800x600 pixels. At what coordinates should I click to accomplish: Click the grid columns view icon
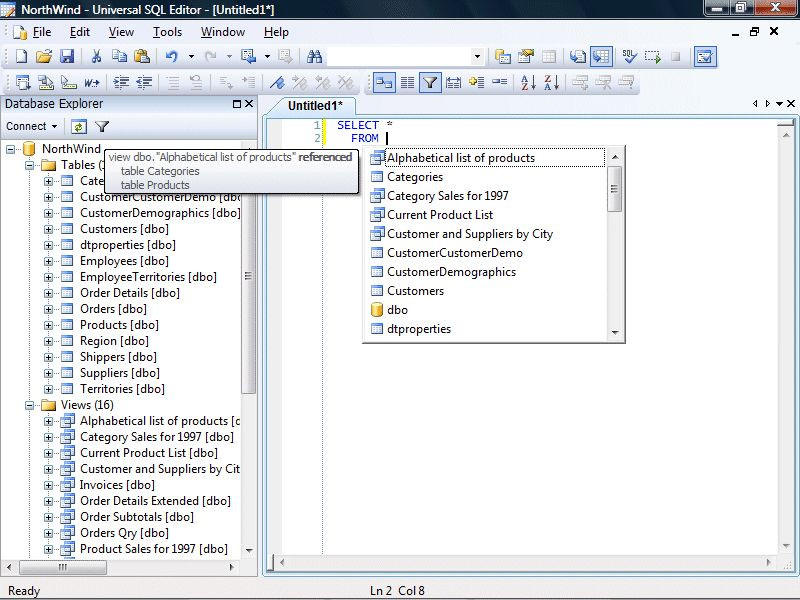coord(407,82)
